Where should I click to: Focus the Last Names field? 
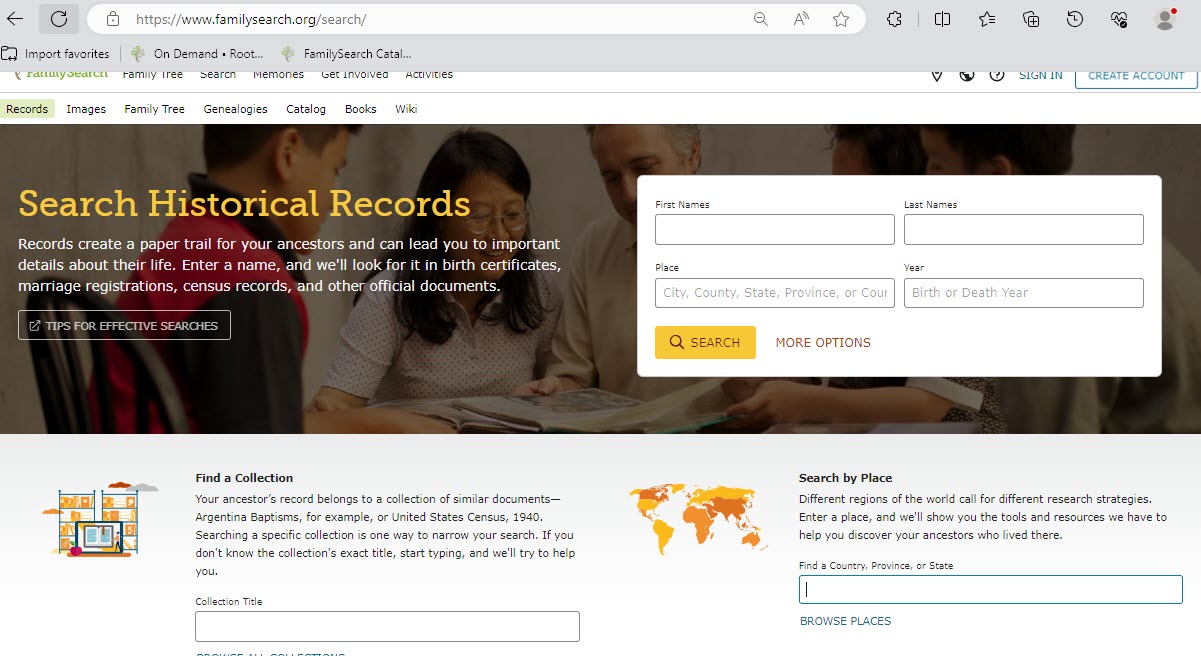[x=1024, y=229]
